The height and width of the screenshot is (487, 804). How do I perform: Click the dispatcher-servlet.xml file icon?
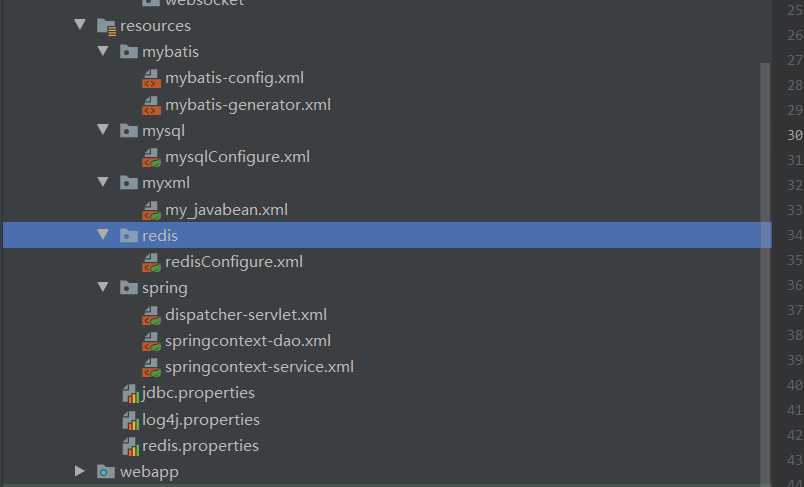pos(151,315)
